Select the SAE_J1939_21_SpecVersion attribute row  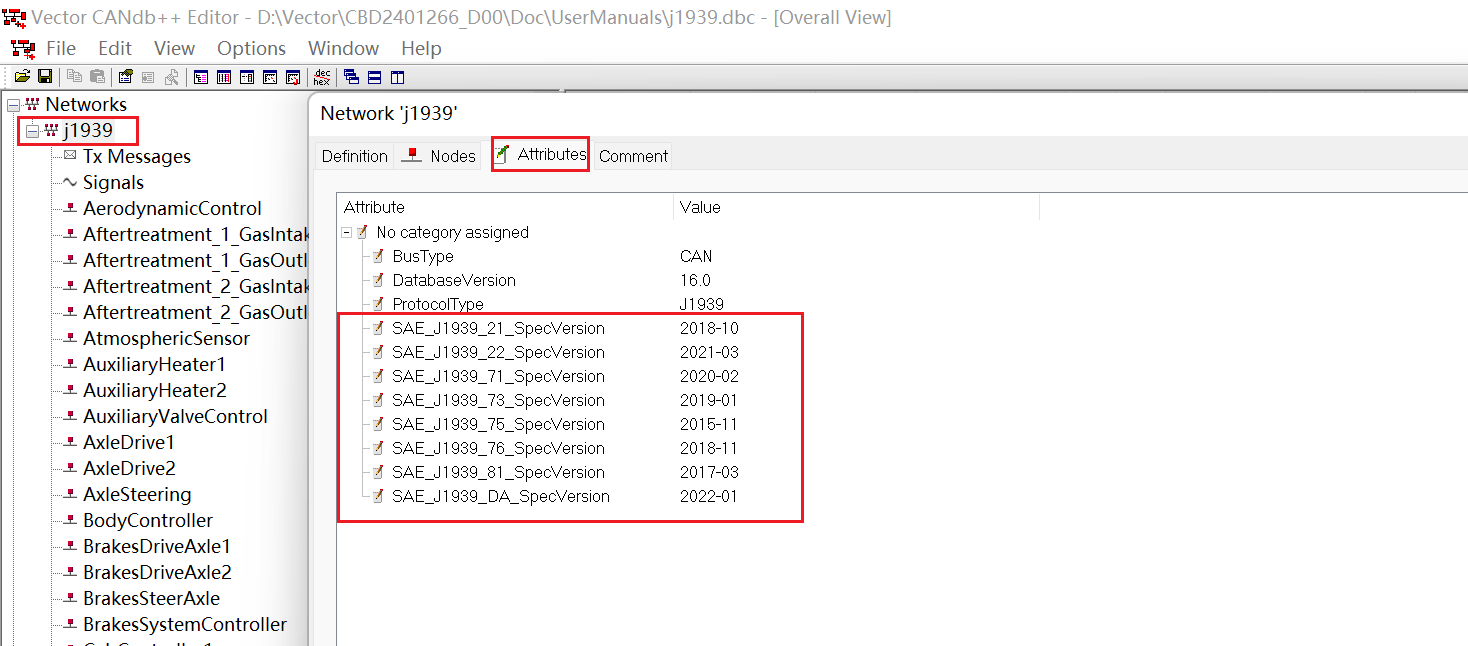[x=498, y=328]
